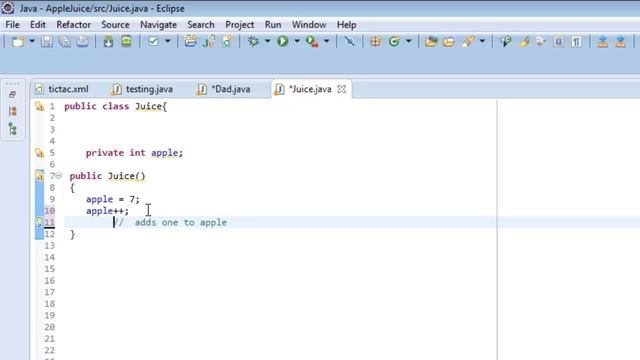Click the Search flashlight toolbar icon
The image size is (640, 360).
pos(468,42)
